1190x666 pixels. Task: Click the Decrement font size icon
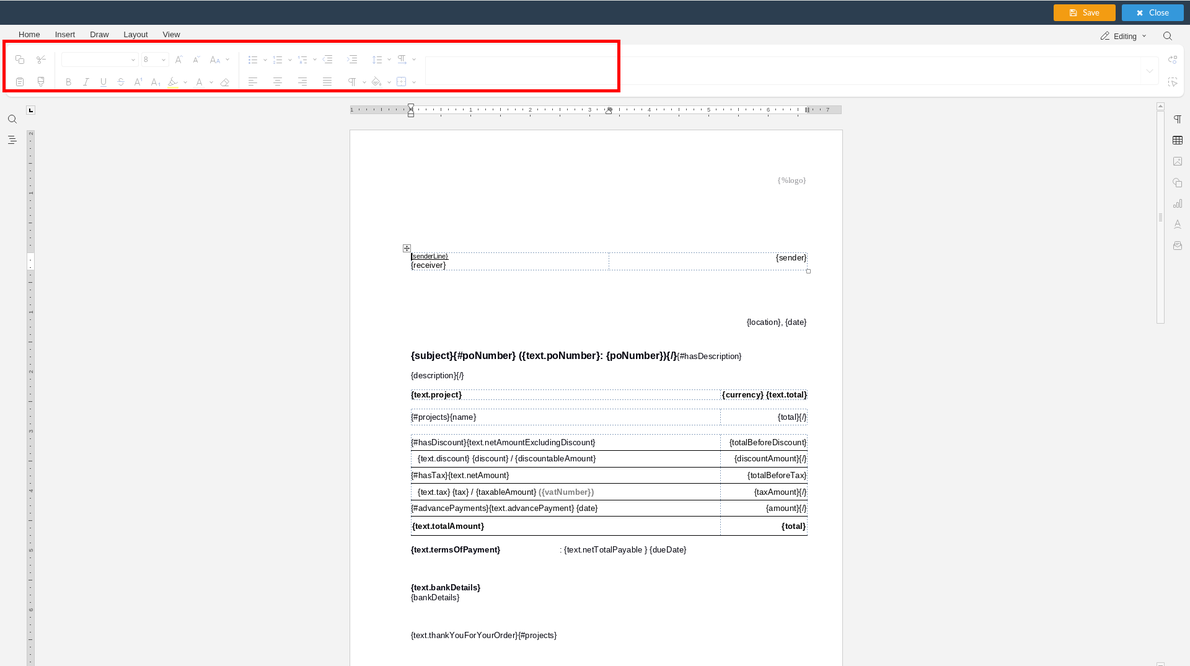pyautogui.click(x=196, y=59)
